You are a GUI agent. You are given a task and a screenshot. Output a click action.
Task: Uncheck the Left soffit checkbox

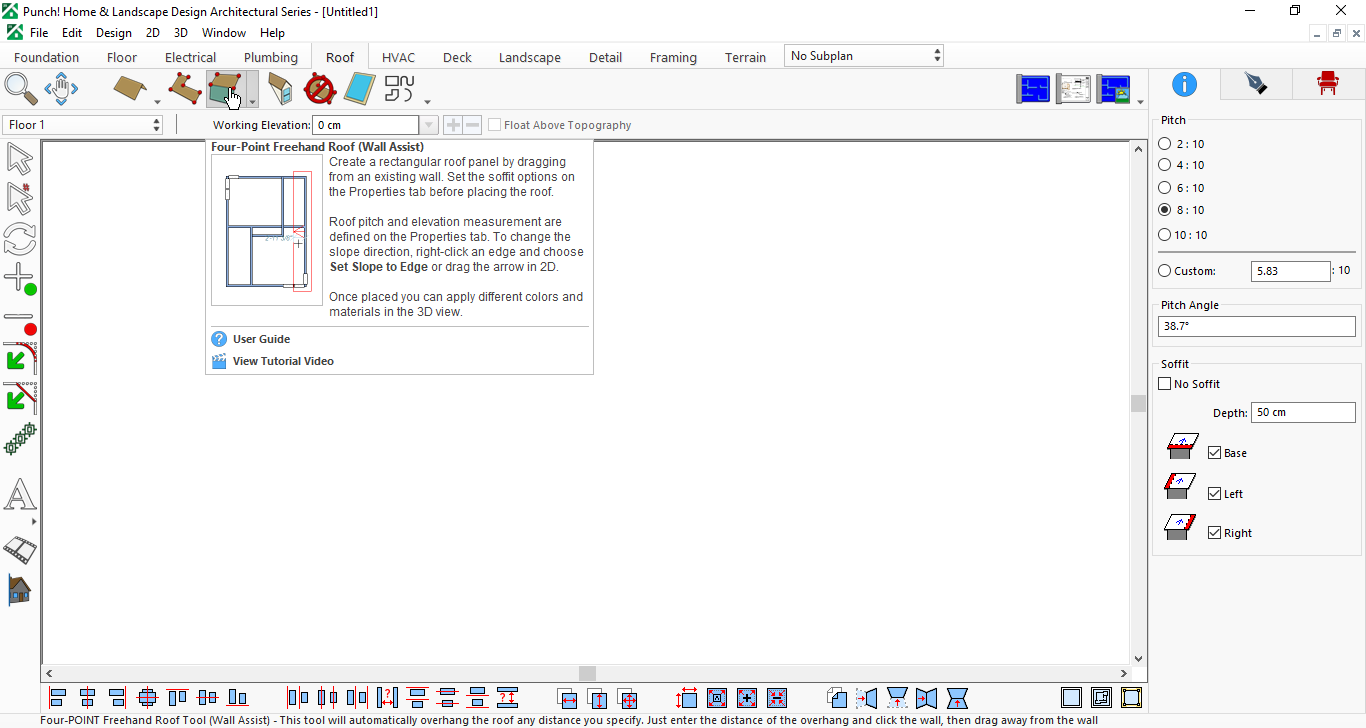[x=1215, y=493]
